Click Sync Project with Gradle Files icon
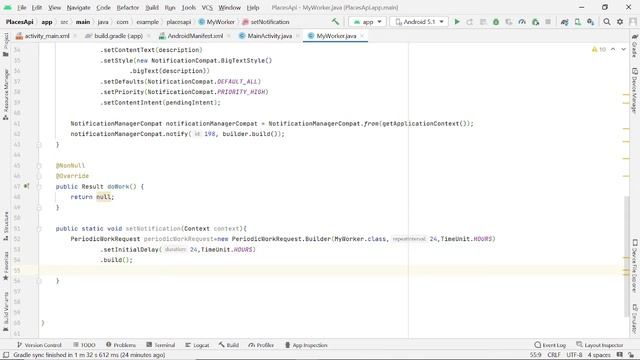Screen dimensions: 640x360 point(564,22)
